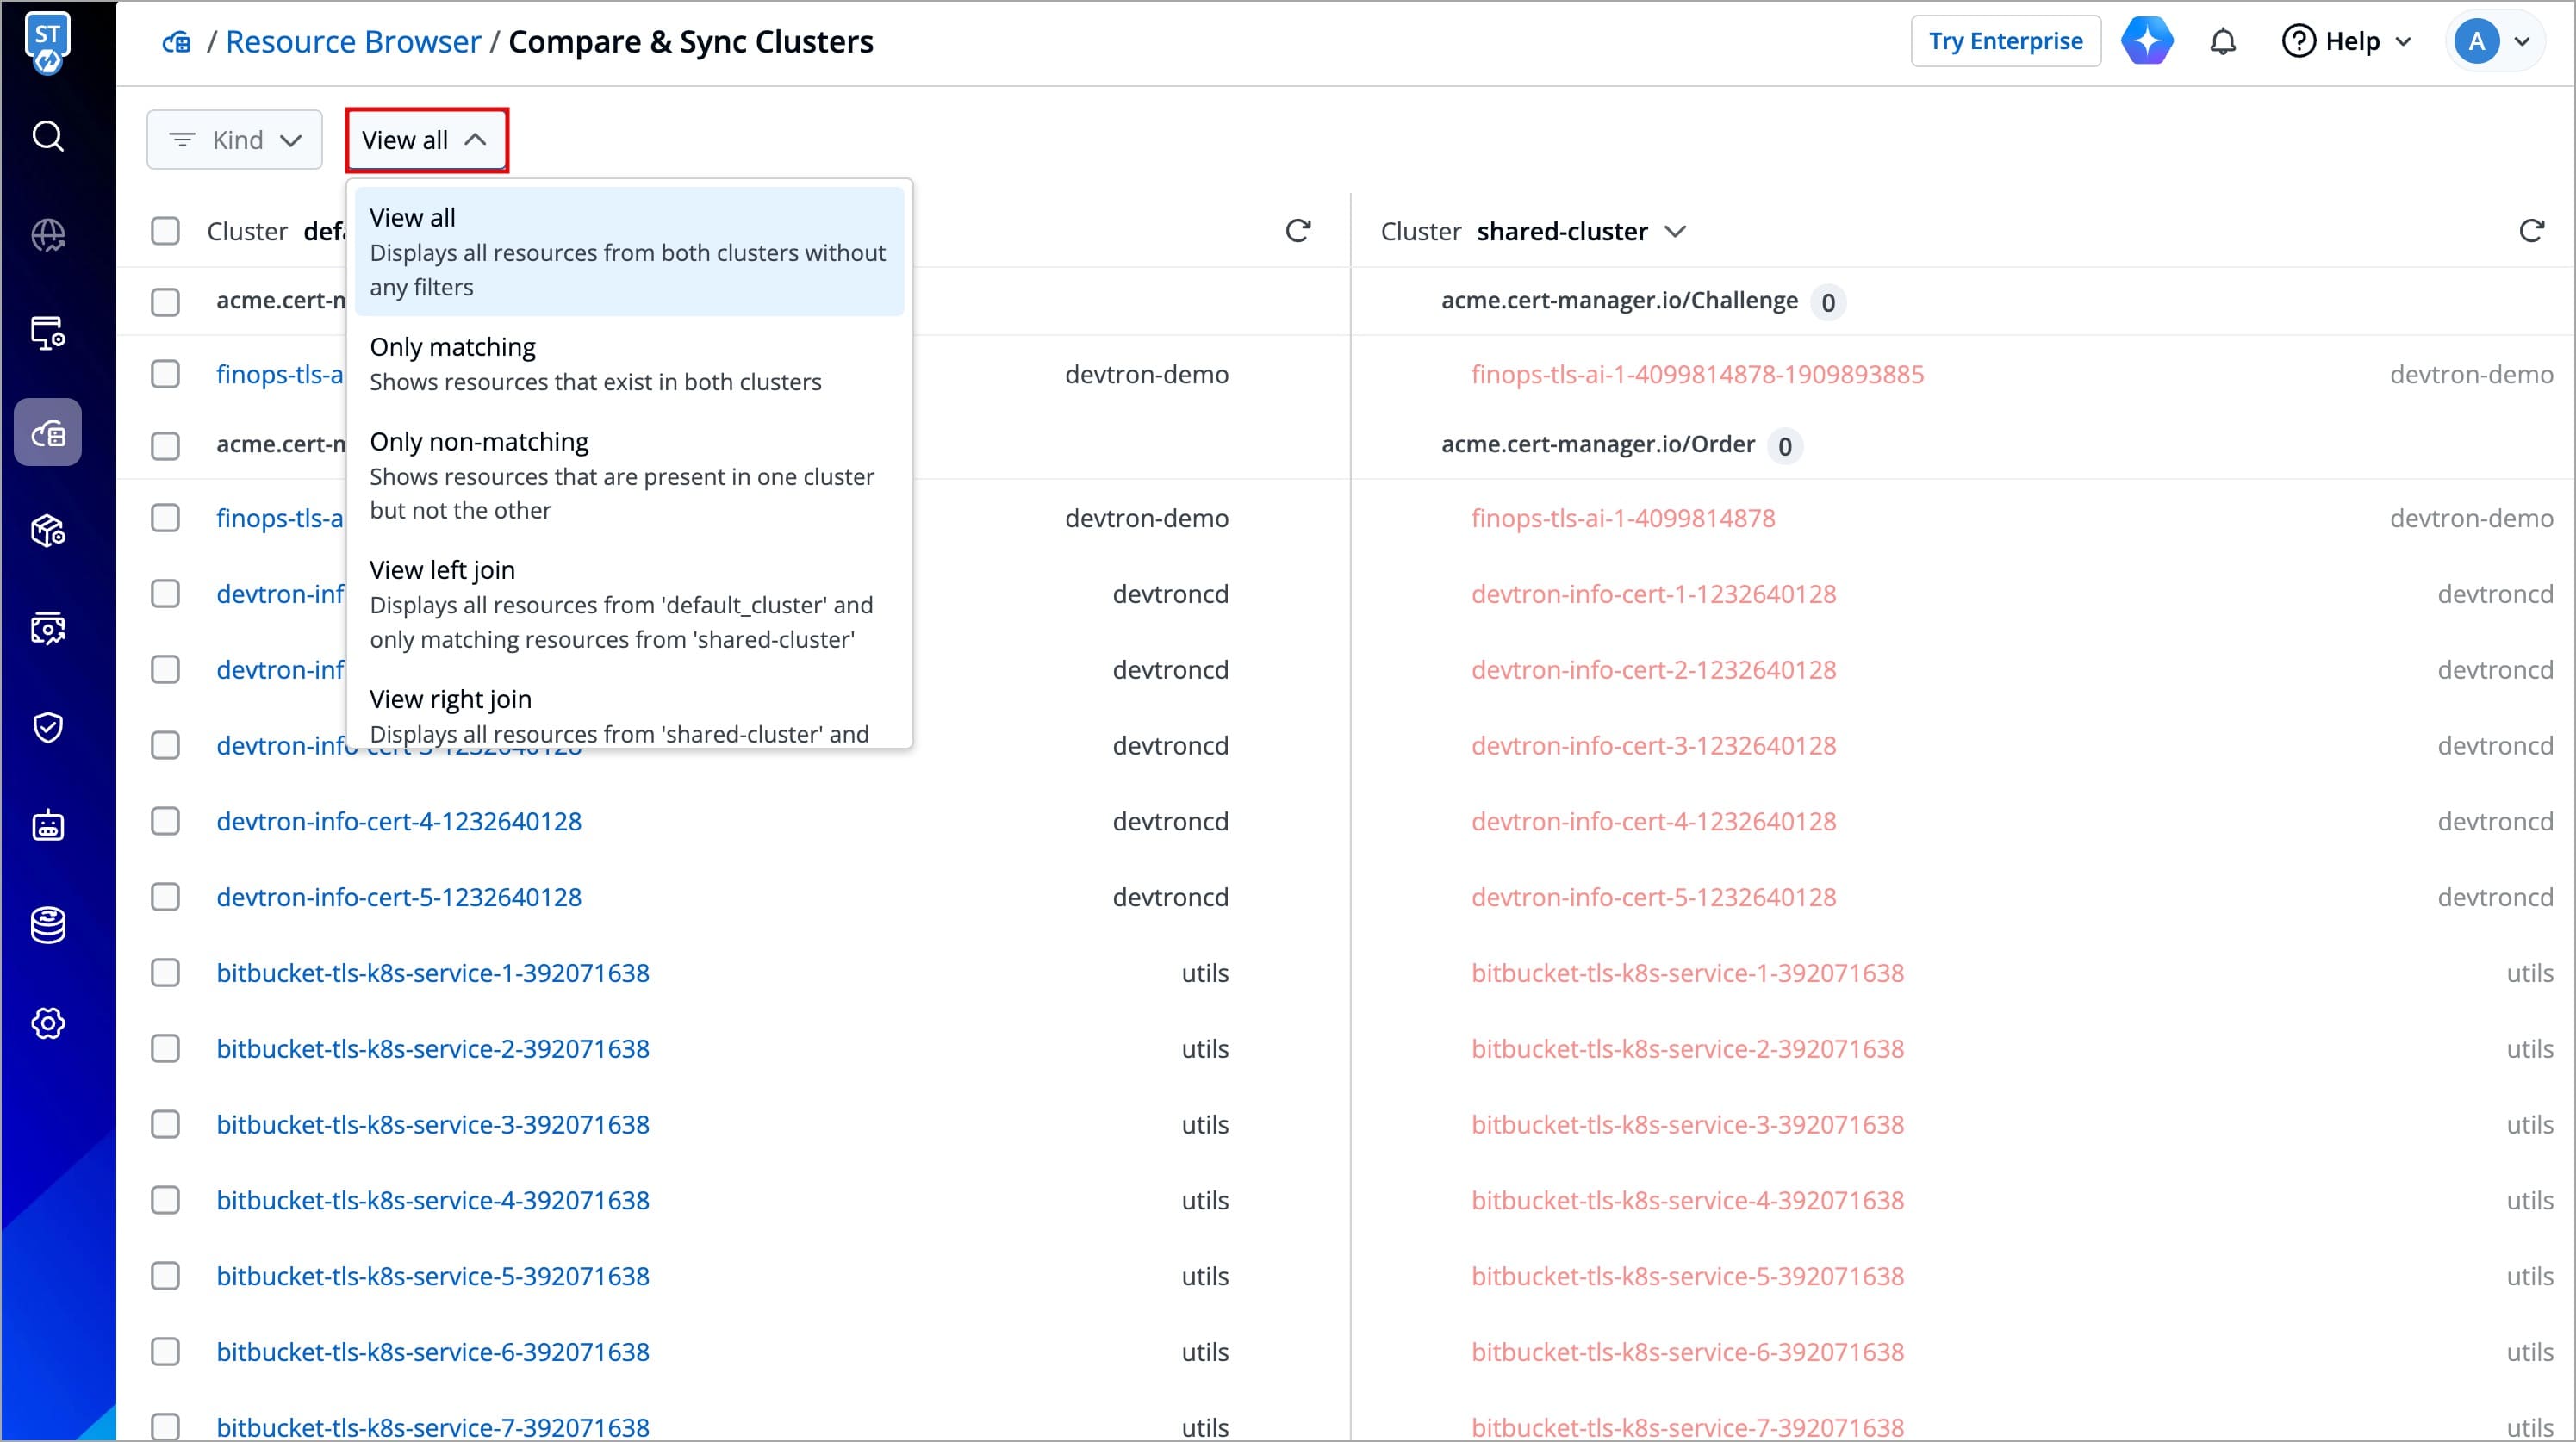Click the Try Enterprise button

(x=2005, y=42)
